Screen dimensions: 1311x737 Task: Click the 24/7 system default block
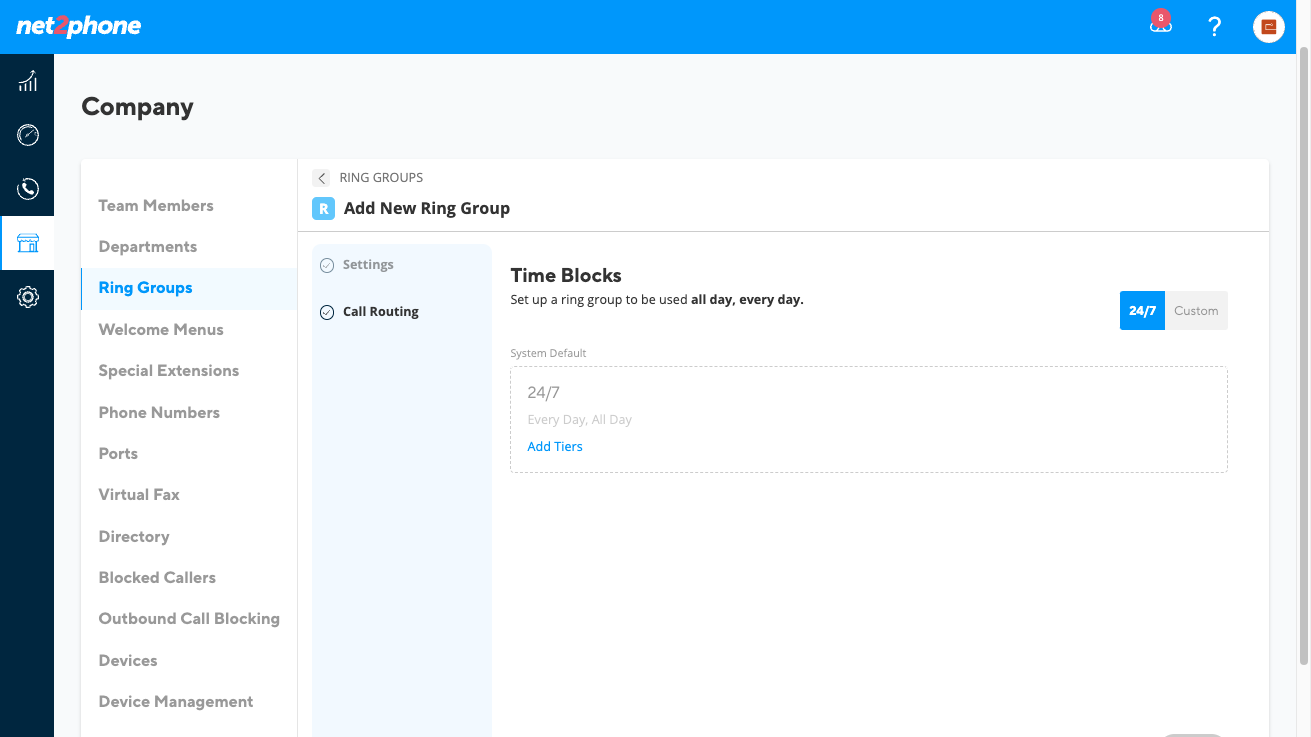869,420
